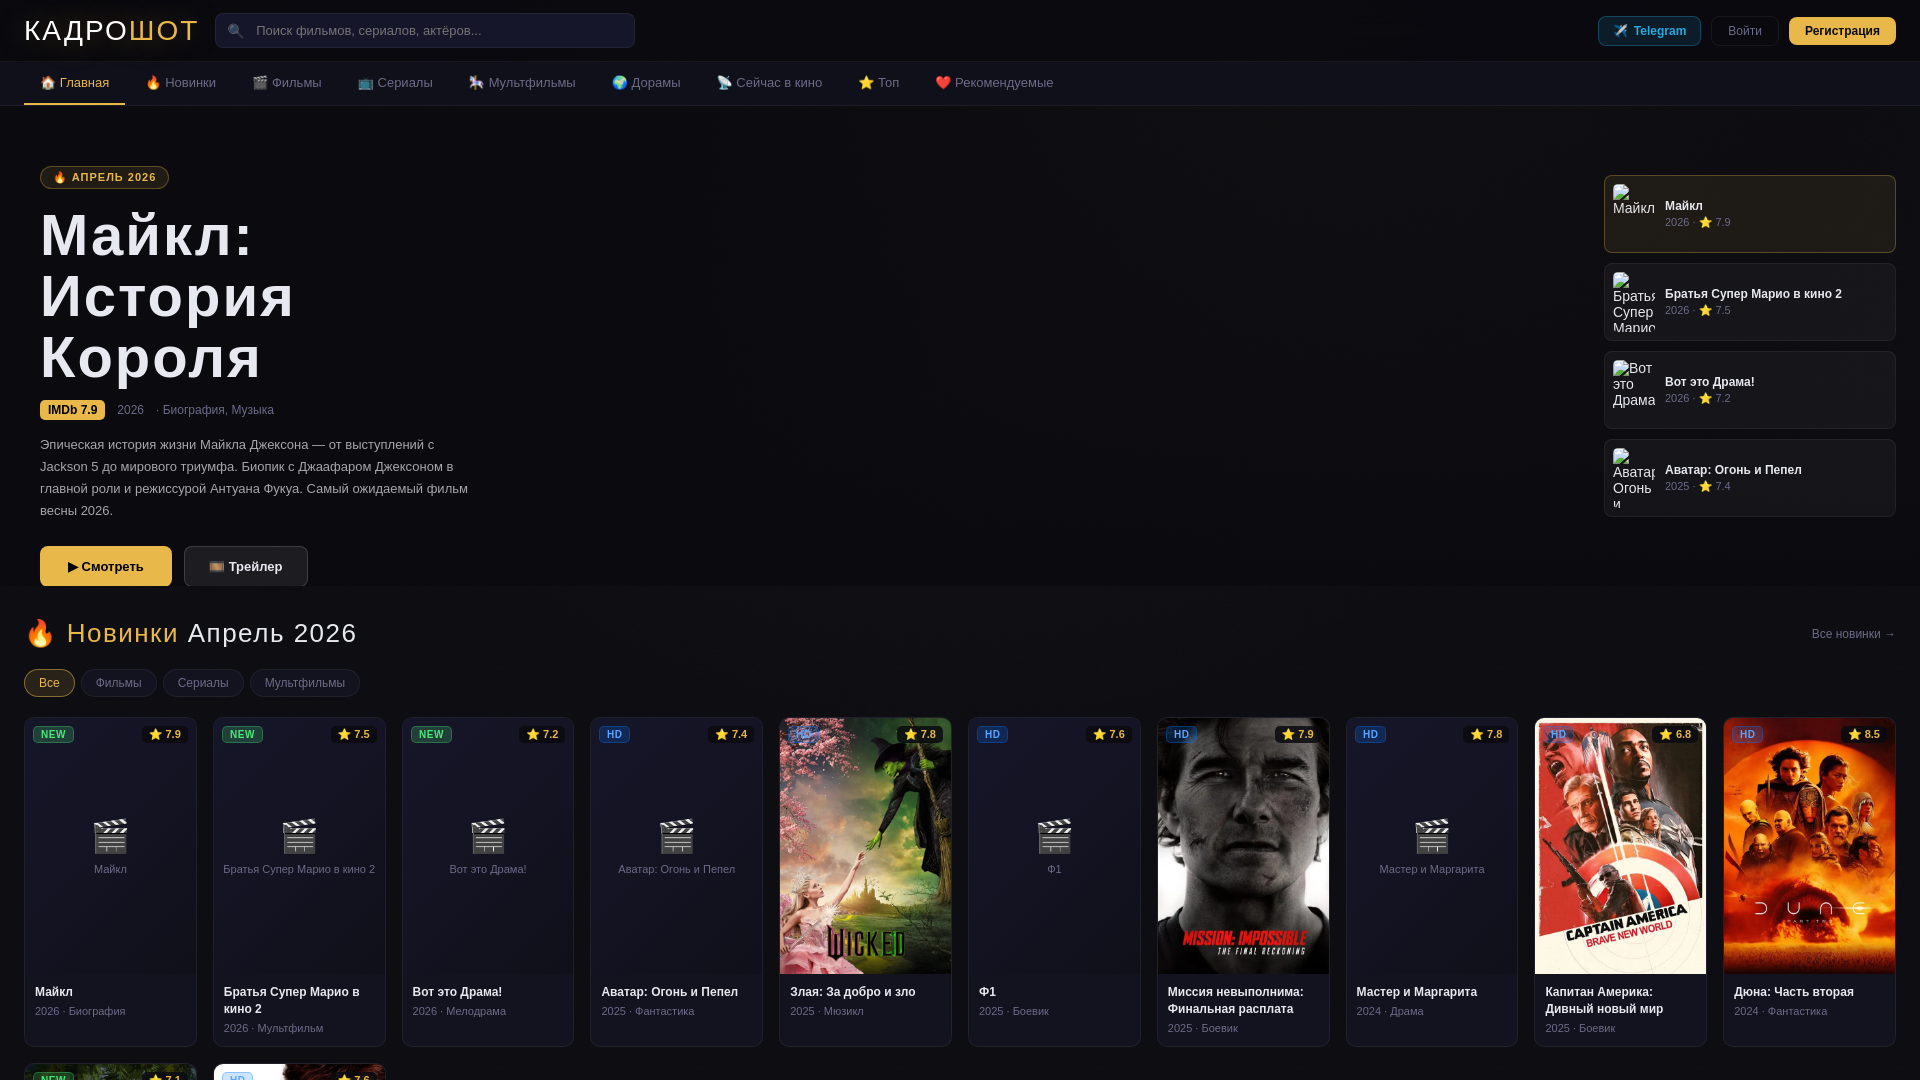This screenshot has width=1920, height=1080.
Task: Open Сейчас в кино nav tab
Action: click(769, 83)
